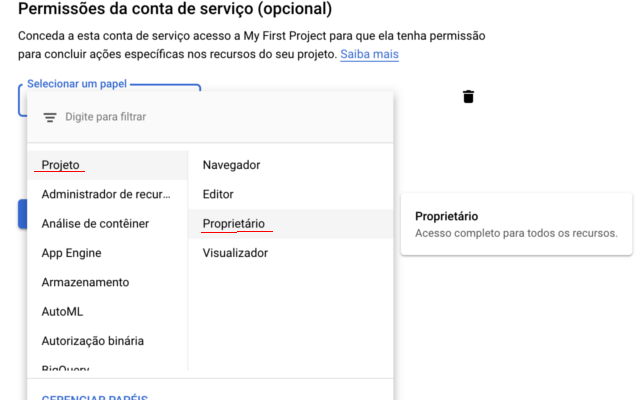The image size is (640, 400).
Task: Choose the 'Autorização binária' category
Action: point(107,341)
